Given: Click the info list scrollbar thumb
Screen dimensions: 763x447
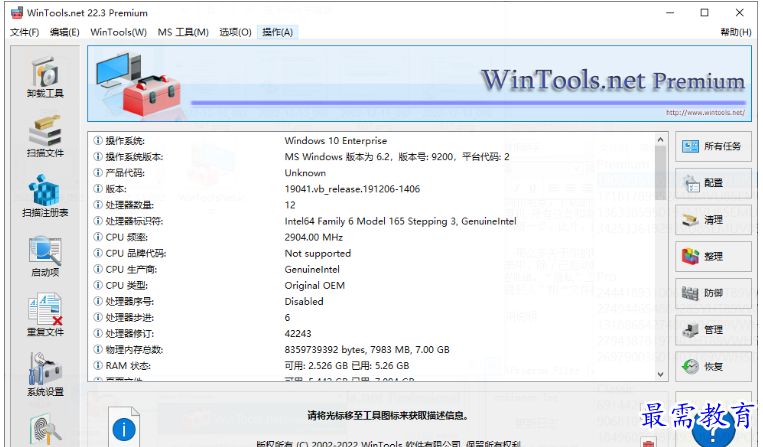Looking at the screenshot, I should coord(660,173).
